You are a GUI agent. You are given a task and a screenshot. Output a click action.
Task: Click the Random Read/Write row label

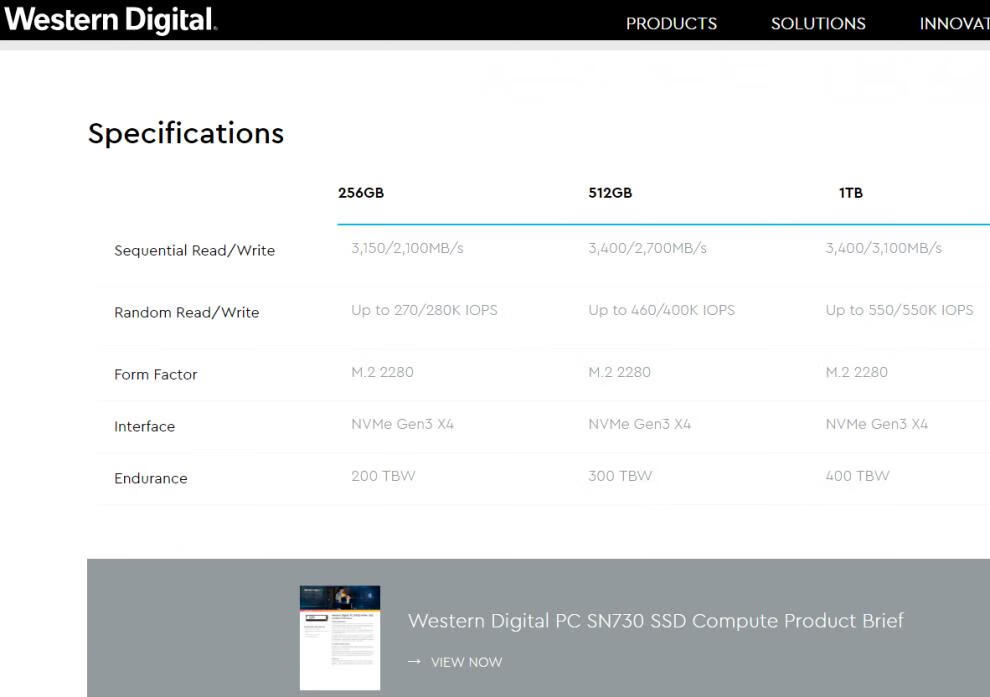186,312
